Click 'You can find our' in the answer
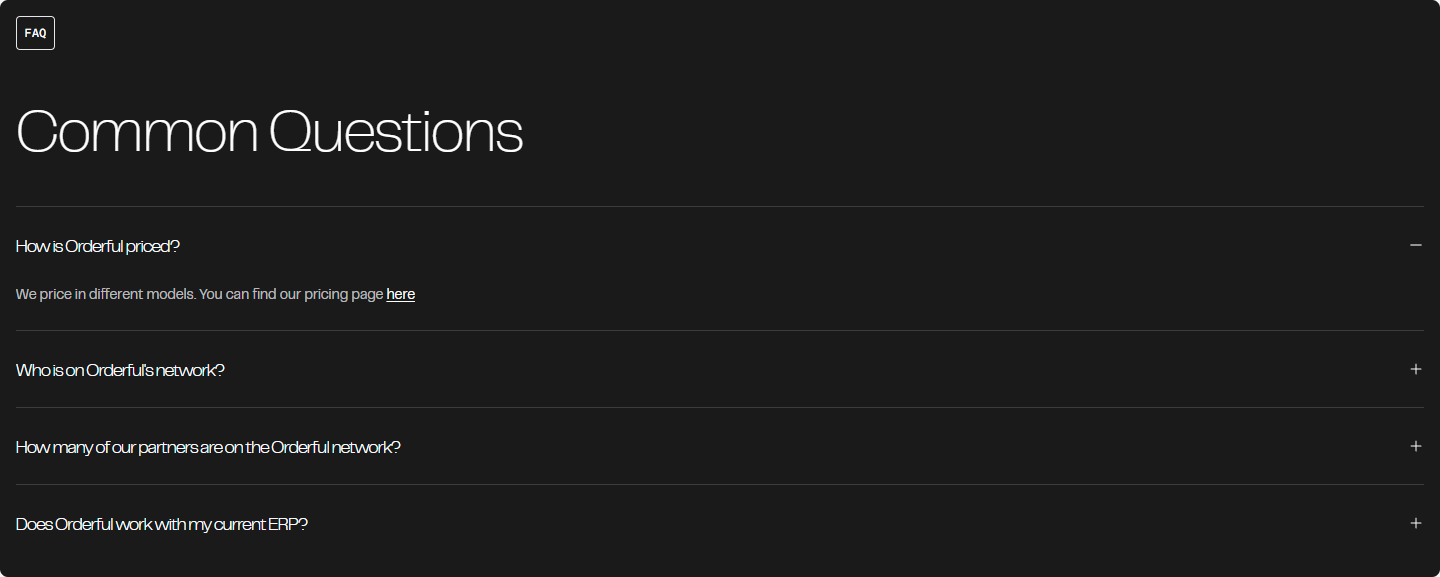Image resolution: width=1440 pixels, height=577 pixels. point(250,294)
